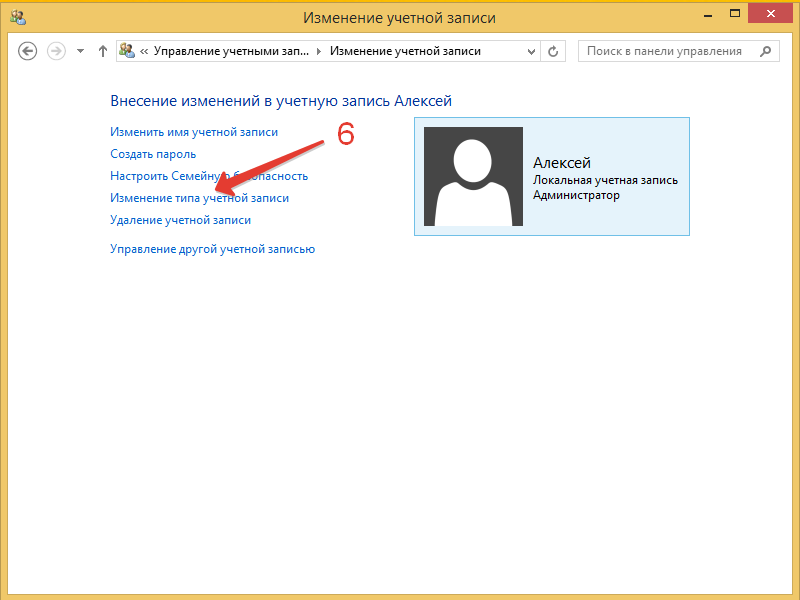Open Управление другой учетной записью link
This screenshot has width=800, height=600.
pyautogui.click(x=212, y=249)
